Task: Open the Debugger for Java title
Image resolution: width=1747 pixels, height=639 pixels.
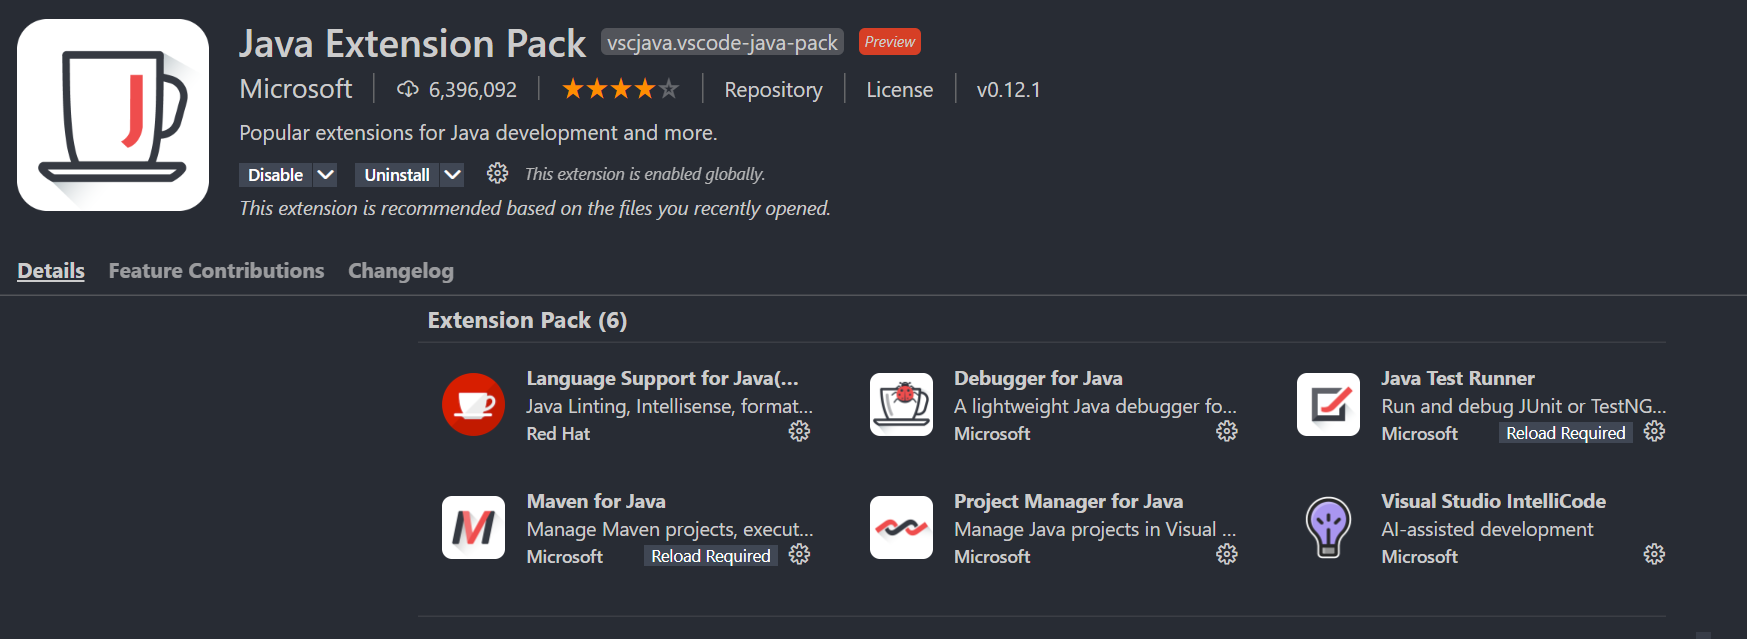Action: click(x=1038, y=378)
